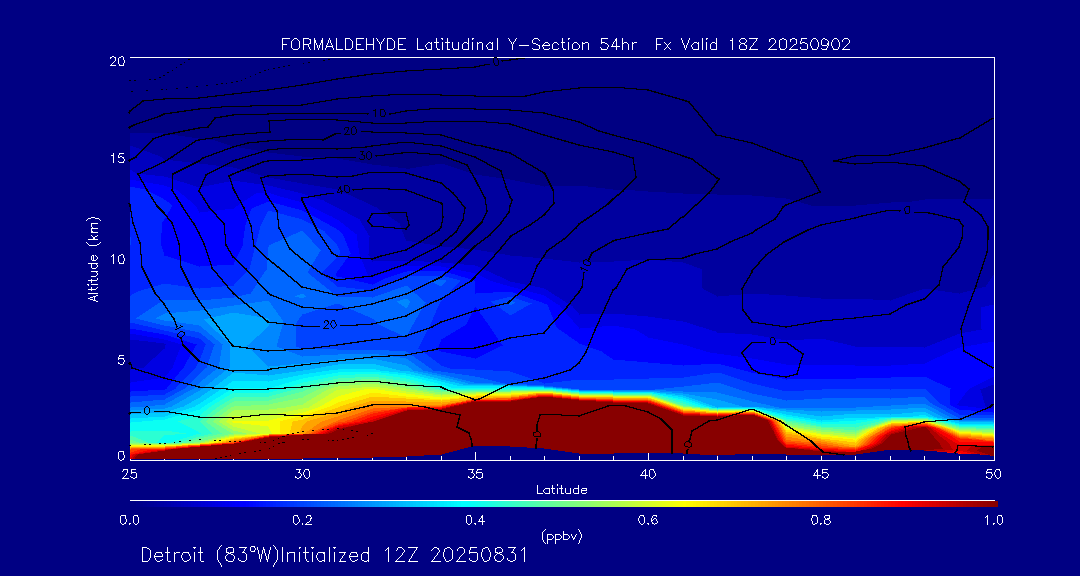The height and width of the screenshot is (576, 1080).
Task: Click the '40' wind contour label
Action: click(344, 189)
